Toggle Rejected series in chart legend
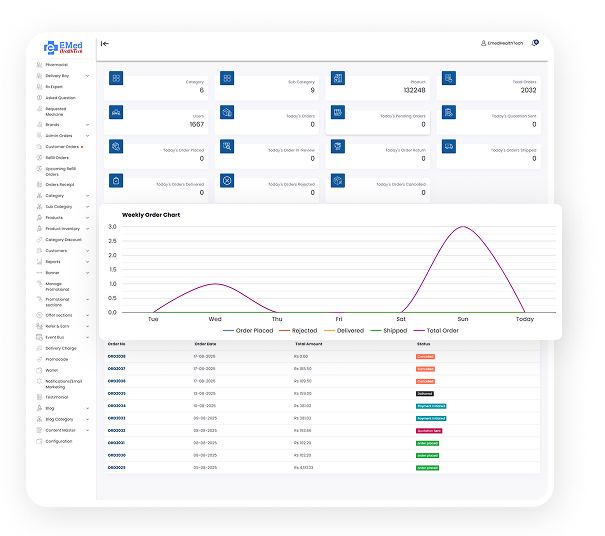This screenshot has height=536, width=605. tap(301, 330)
